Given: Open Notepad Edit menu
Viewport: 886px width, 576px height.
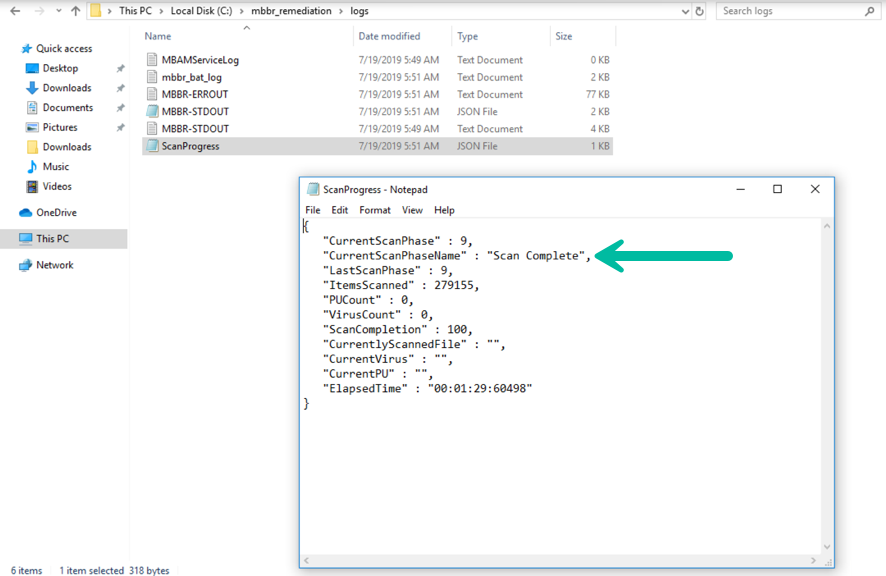Looking at the screenshot, I should coord(340,210).
